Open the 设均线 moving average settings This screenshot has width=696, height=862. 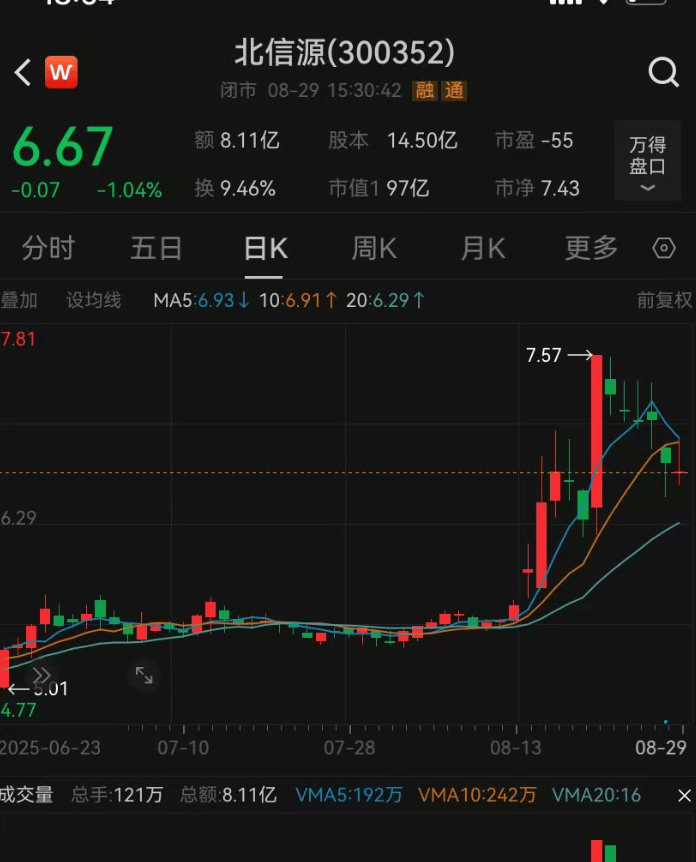coord(93,300)
